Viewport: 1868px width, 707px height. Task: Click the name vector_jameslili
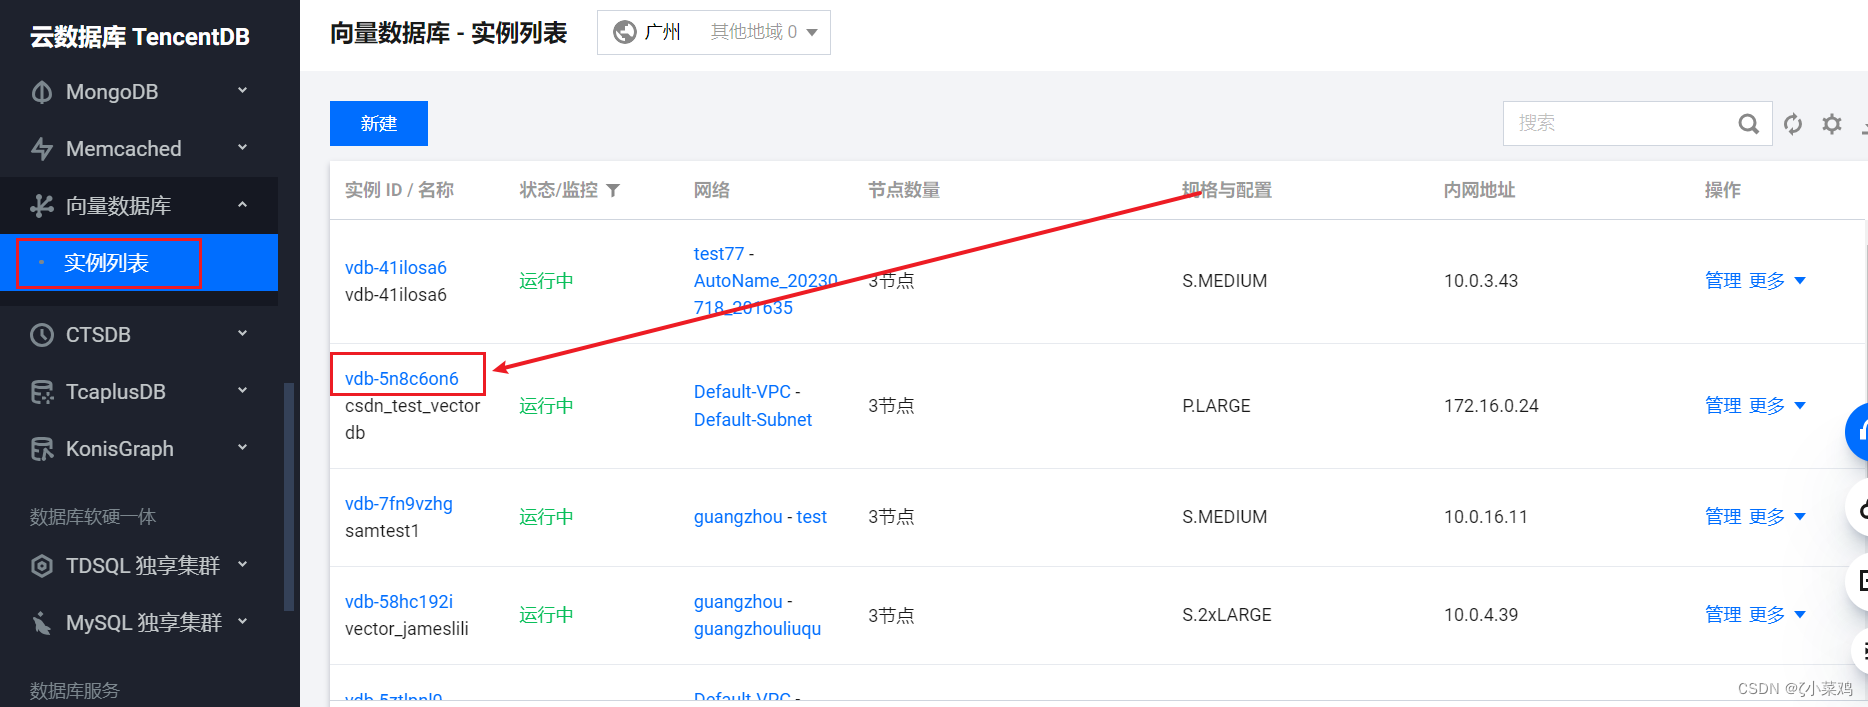[x=406, y=629]
